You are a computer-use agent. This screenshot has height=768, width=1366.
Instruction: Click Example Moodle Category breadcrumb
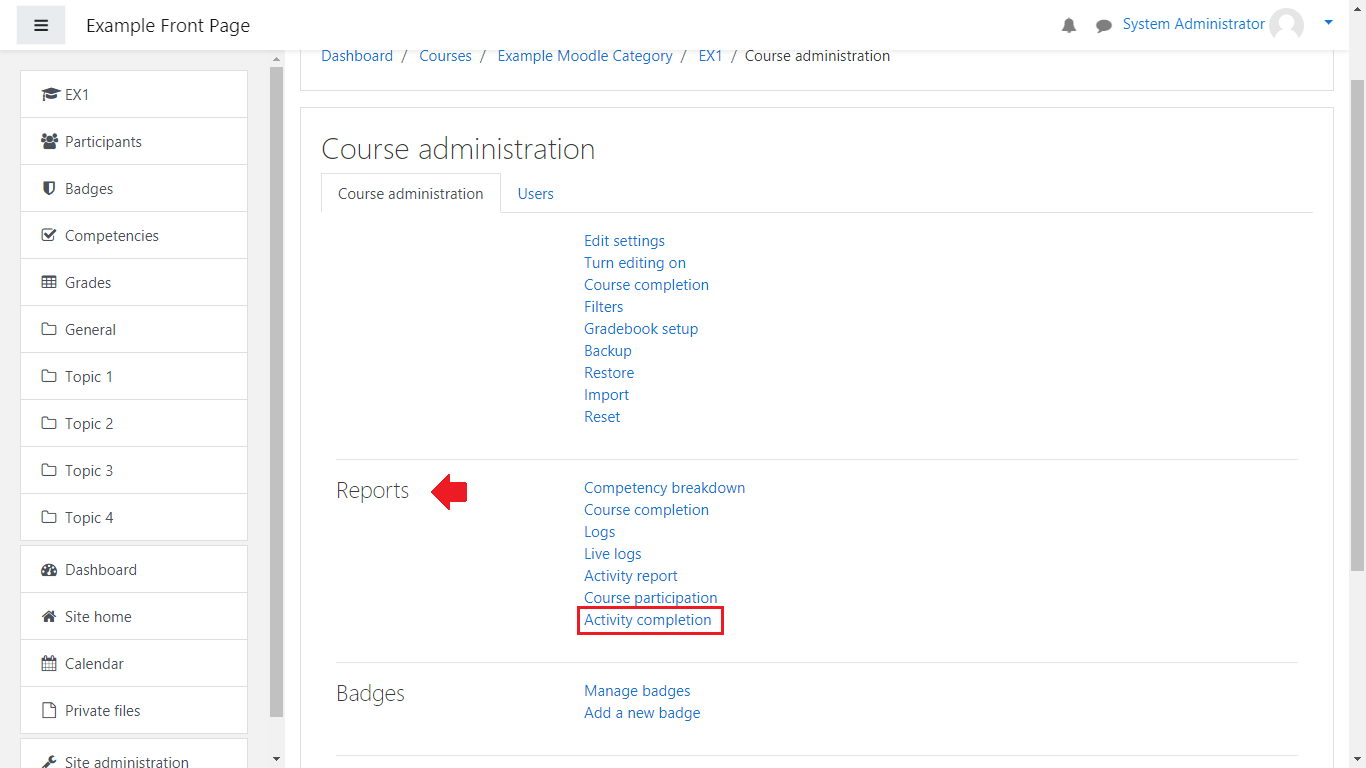pos(585,56)
